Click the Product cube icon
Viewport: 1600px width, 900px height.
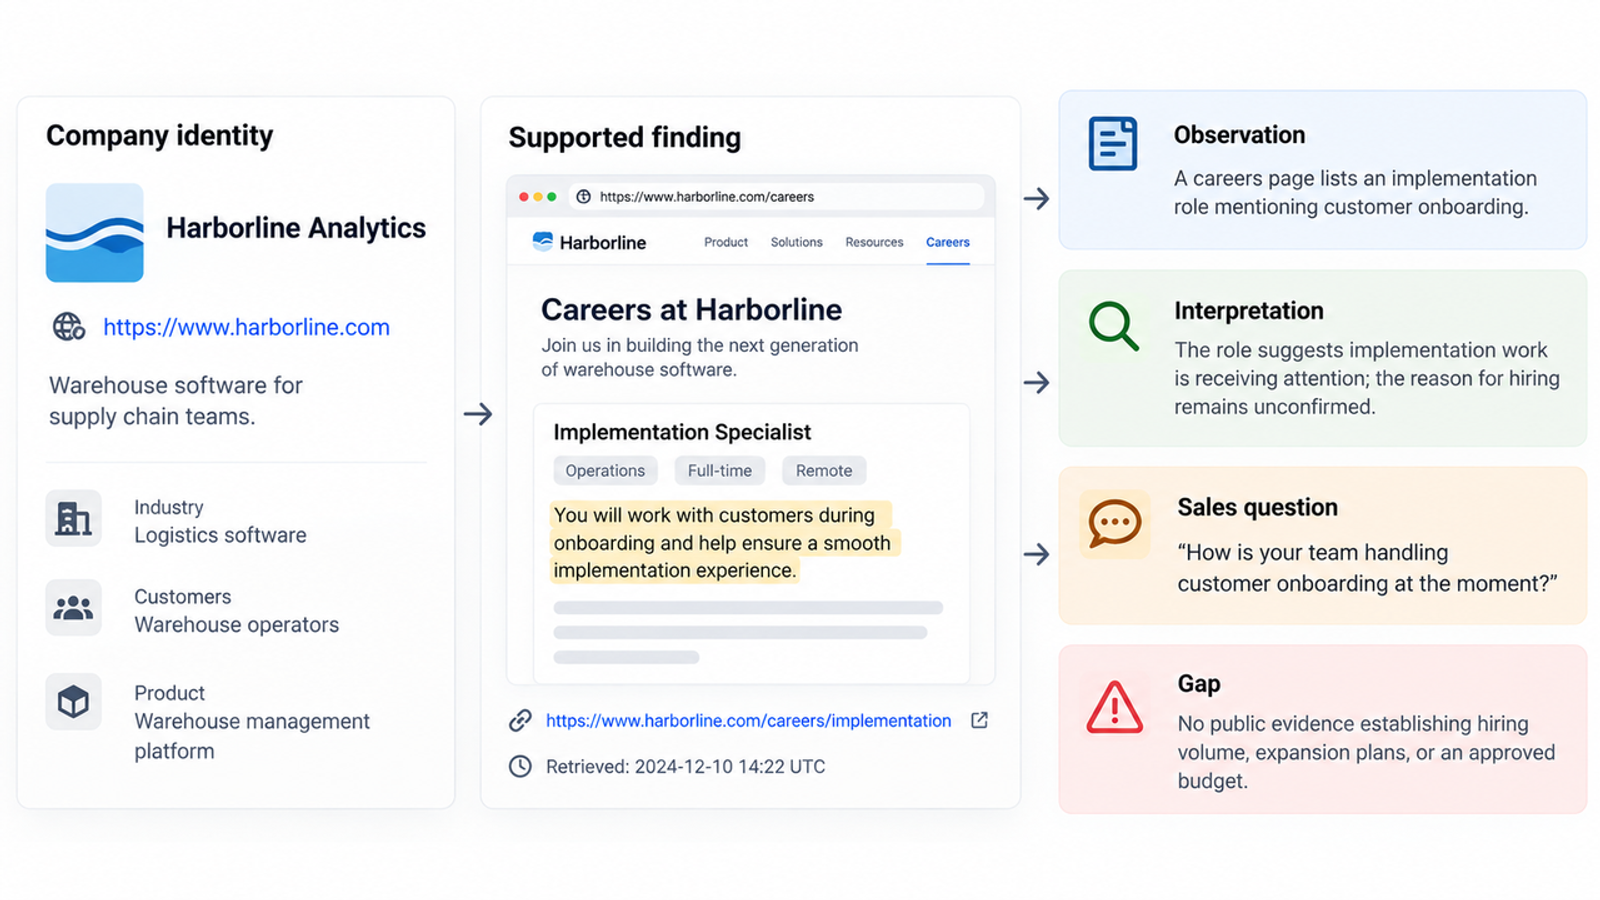coord(73,701)
